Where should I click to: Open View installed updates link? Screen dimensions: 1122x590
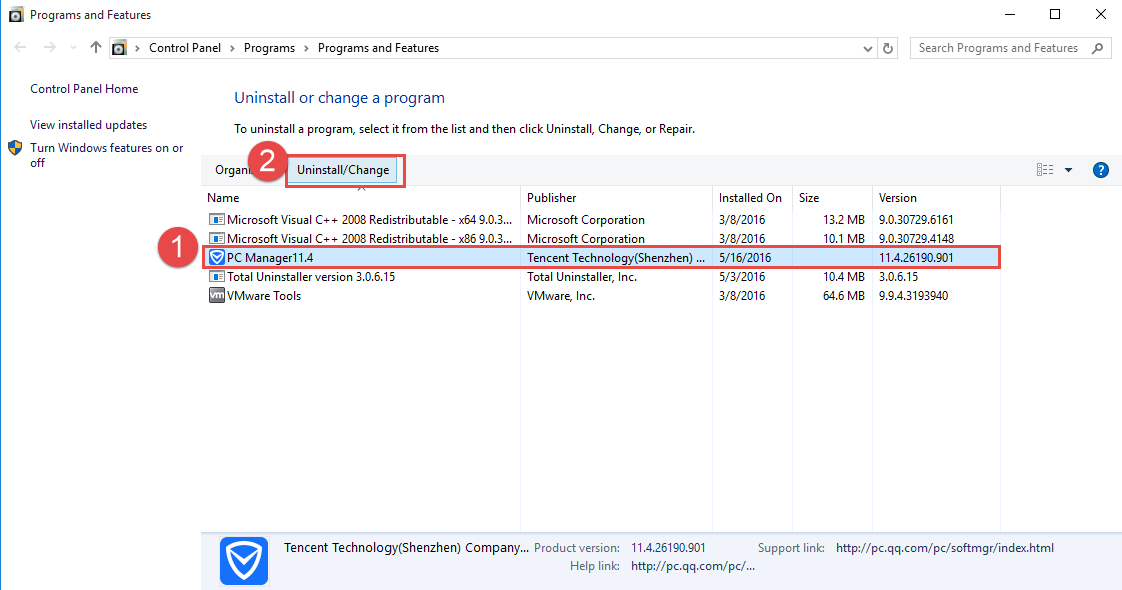(x=88, y=124)
